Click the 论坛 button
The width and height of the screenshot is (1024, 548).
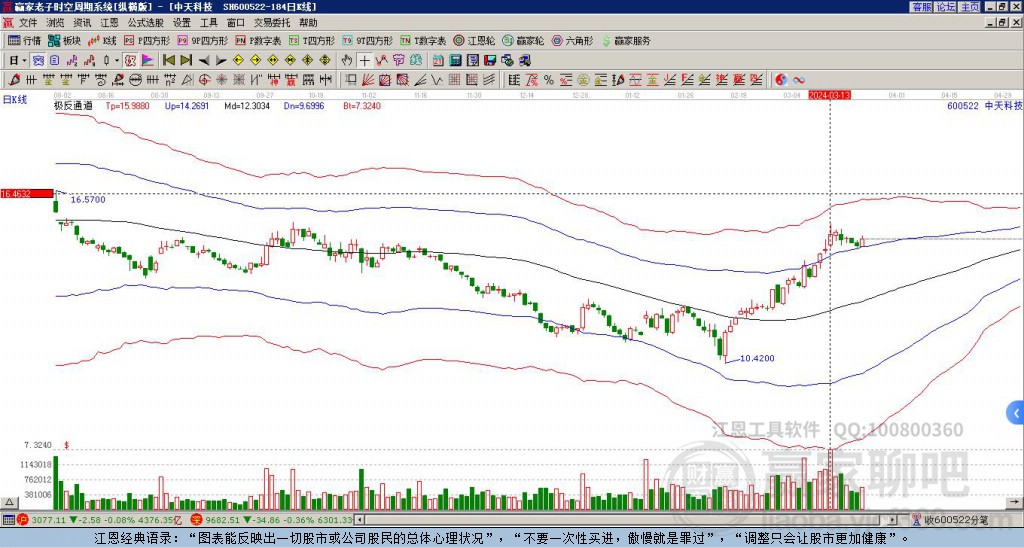[x=945, y=7]
